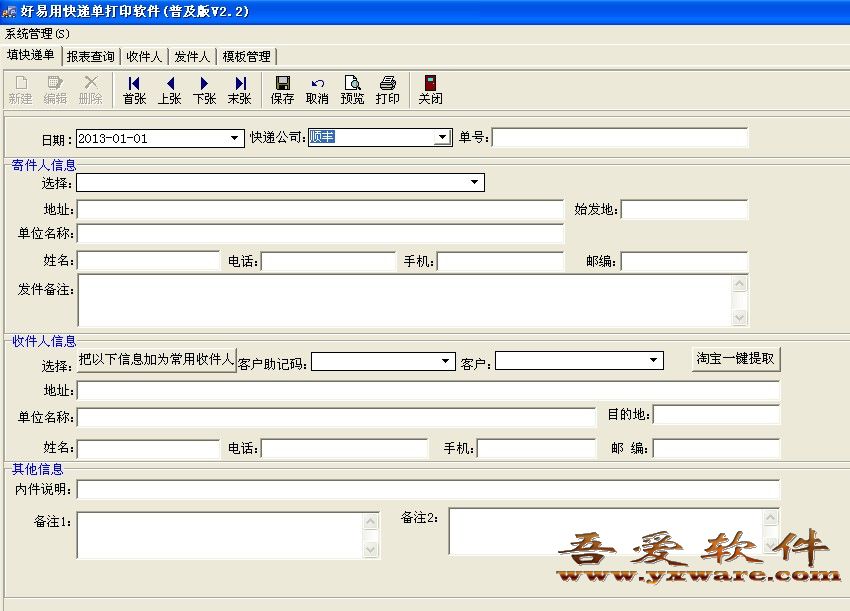850x611 pixels.
Task: Click the sender 姓名 field
Action: click(x=149, y=261)
